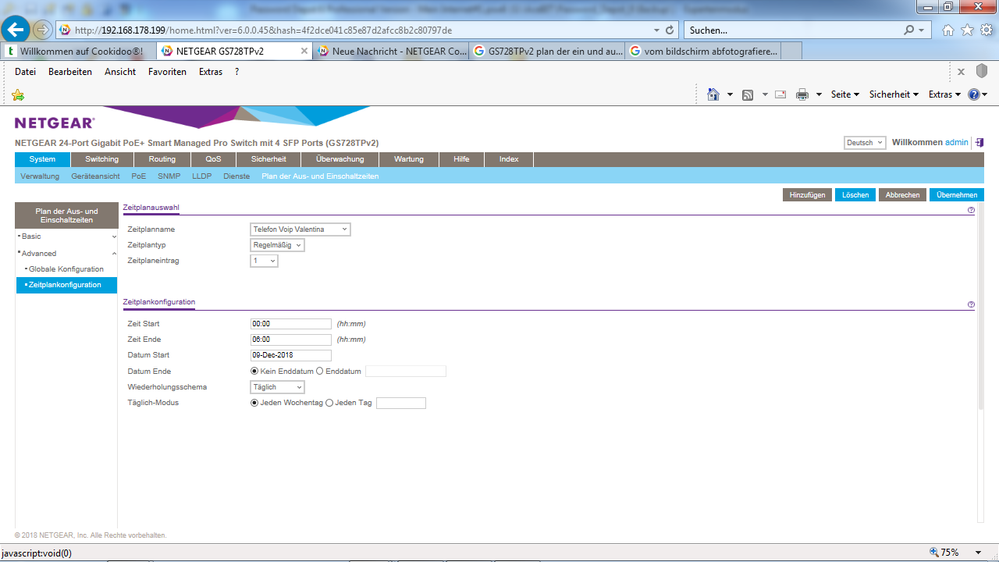Click zoom level magnifier in status bar

pos(934,552)
